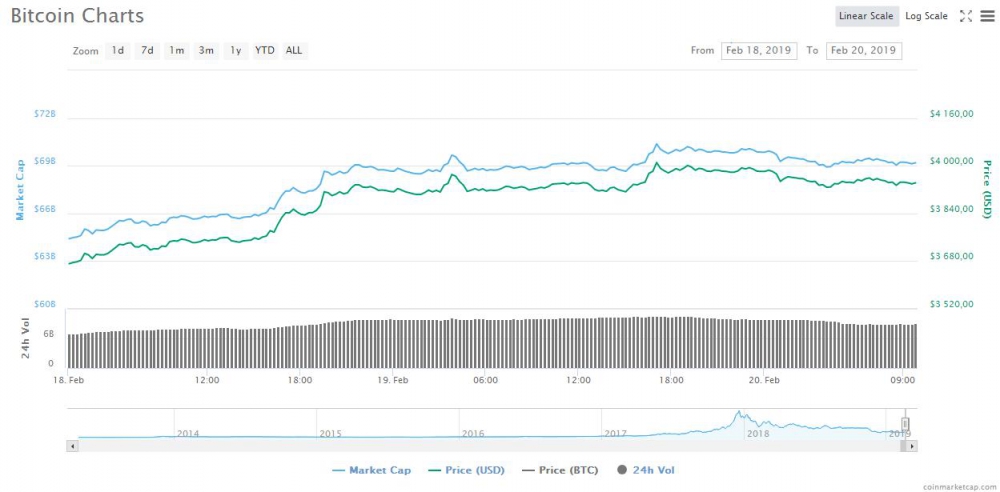Viewport: 1000px width, 492px height.
Task: Click the 2014 label in the navigator
Action: [x=188, y=433]
